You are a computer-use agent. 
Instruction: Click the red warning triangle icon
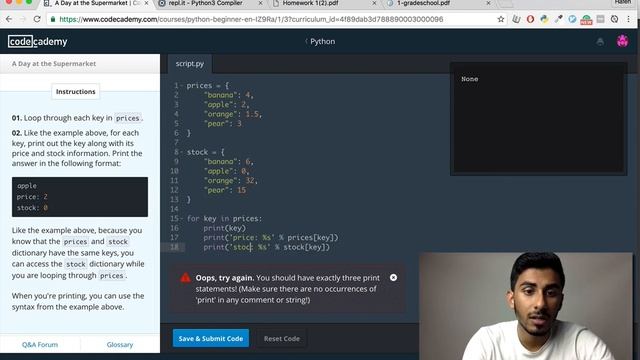185,278
